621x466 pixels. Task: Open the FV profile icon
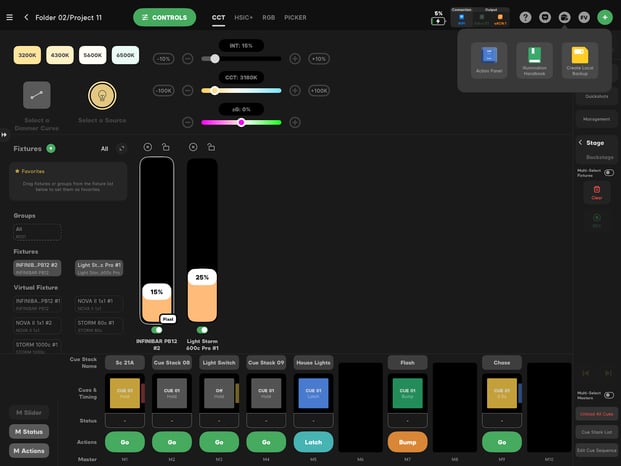tap(584, 17)
